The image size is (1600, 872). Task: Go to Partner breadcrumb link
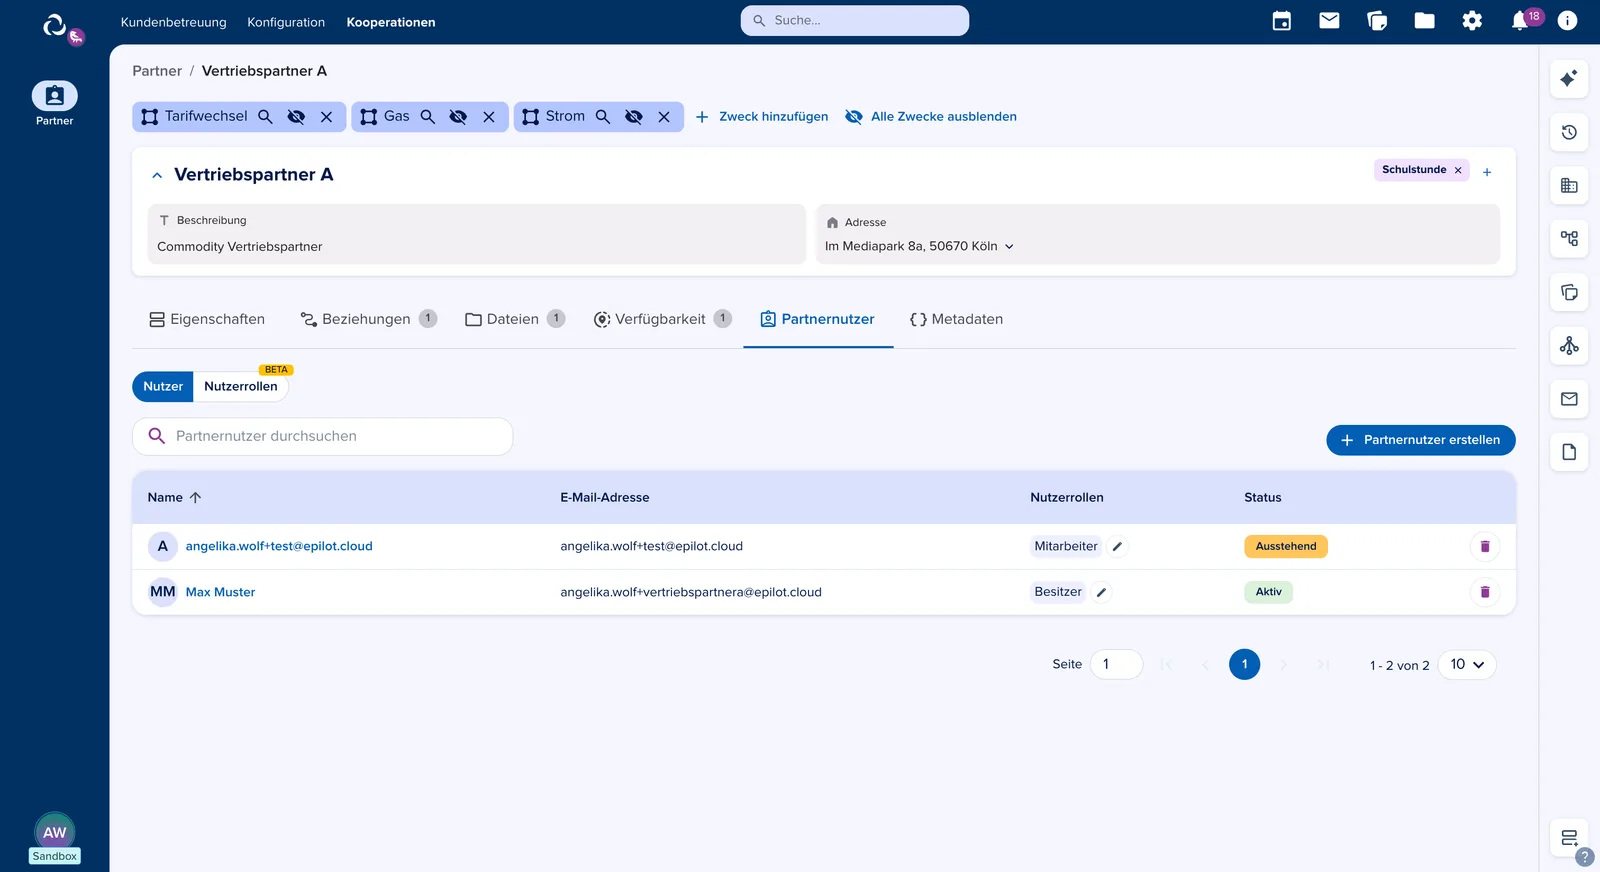click(x=157, y=71)
